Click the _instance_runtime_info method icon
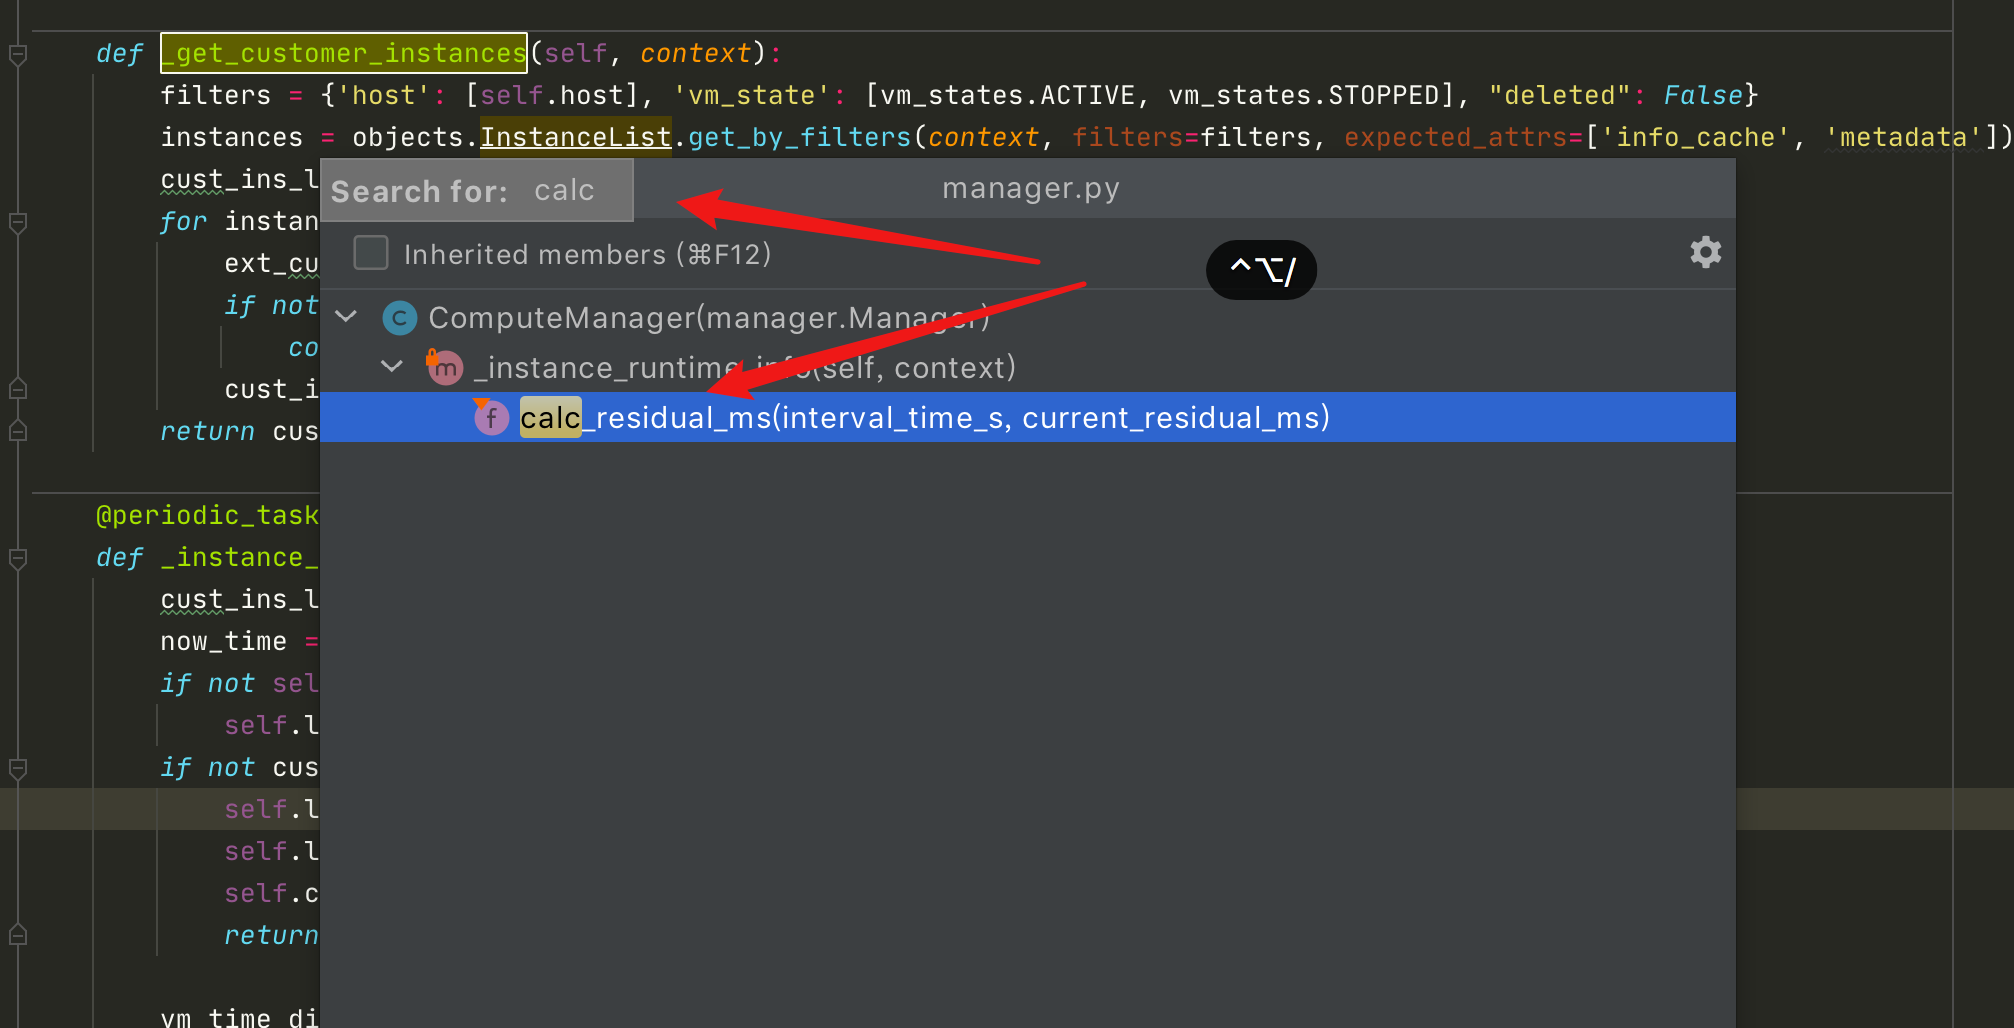The image size is (2014, 1028). pyautogui.click(x=445, y=368)
